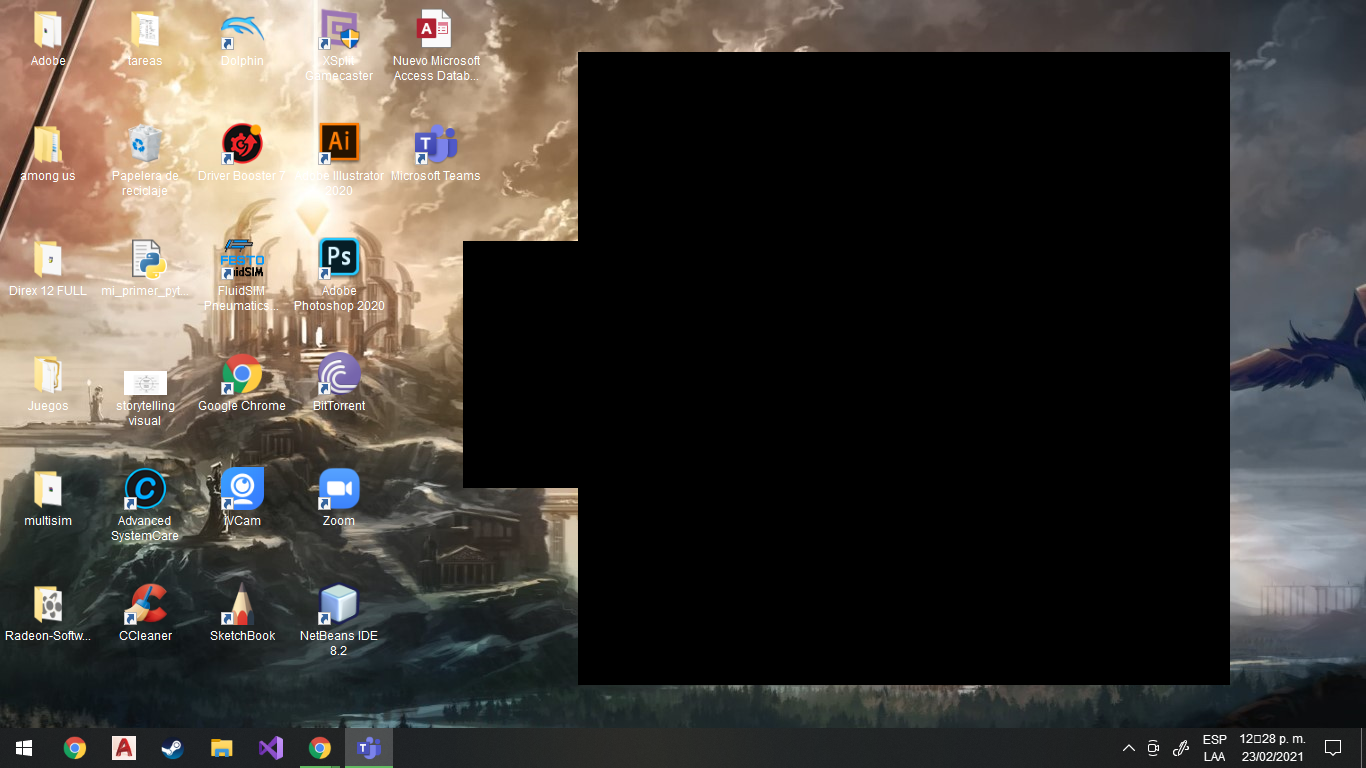
Task: Open Chrome icon beside the Start button
Action: (x=75, y=748)
